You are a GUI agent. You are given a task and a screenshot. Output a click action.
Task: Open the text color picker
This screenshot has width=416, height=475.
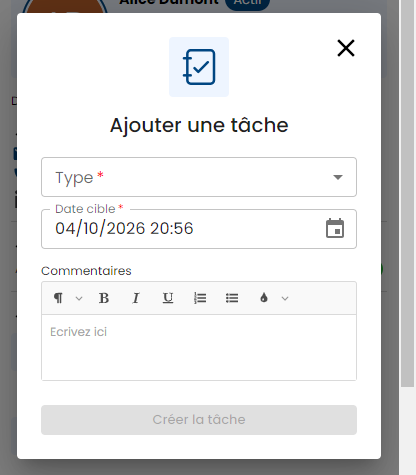click(273, 298)
